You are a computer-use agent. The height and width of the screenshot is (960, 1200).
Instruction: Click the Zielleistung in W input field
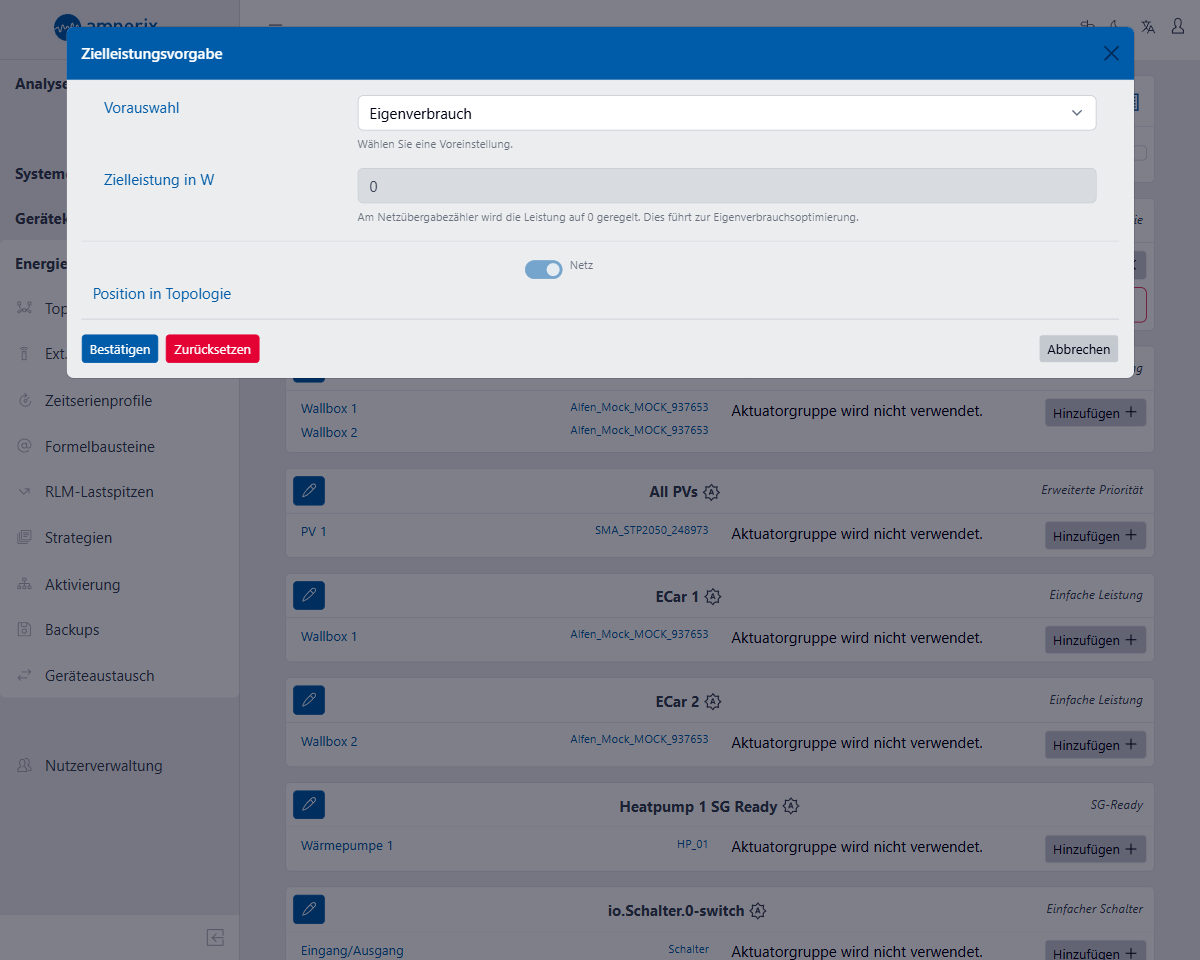[x=726, y=186]
